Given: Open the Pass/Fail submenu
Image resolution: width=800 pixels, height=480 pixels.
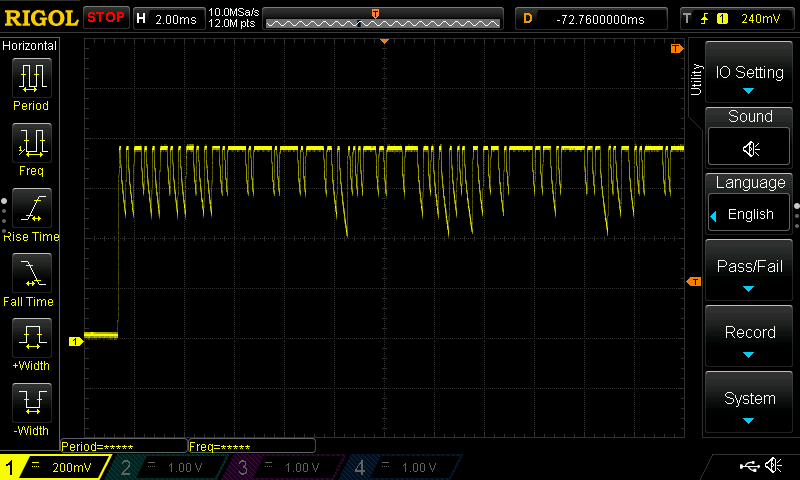Looking at the screenshot, I should pyautogui.click(x=748, y=271).
